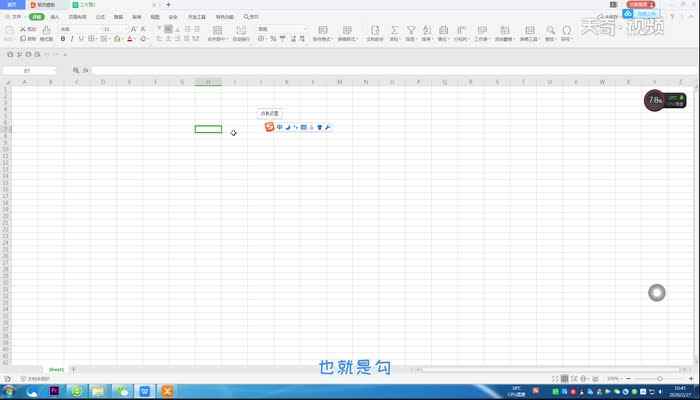Click the Windows Start button

point(8,391)
